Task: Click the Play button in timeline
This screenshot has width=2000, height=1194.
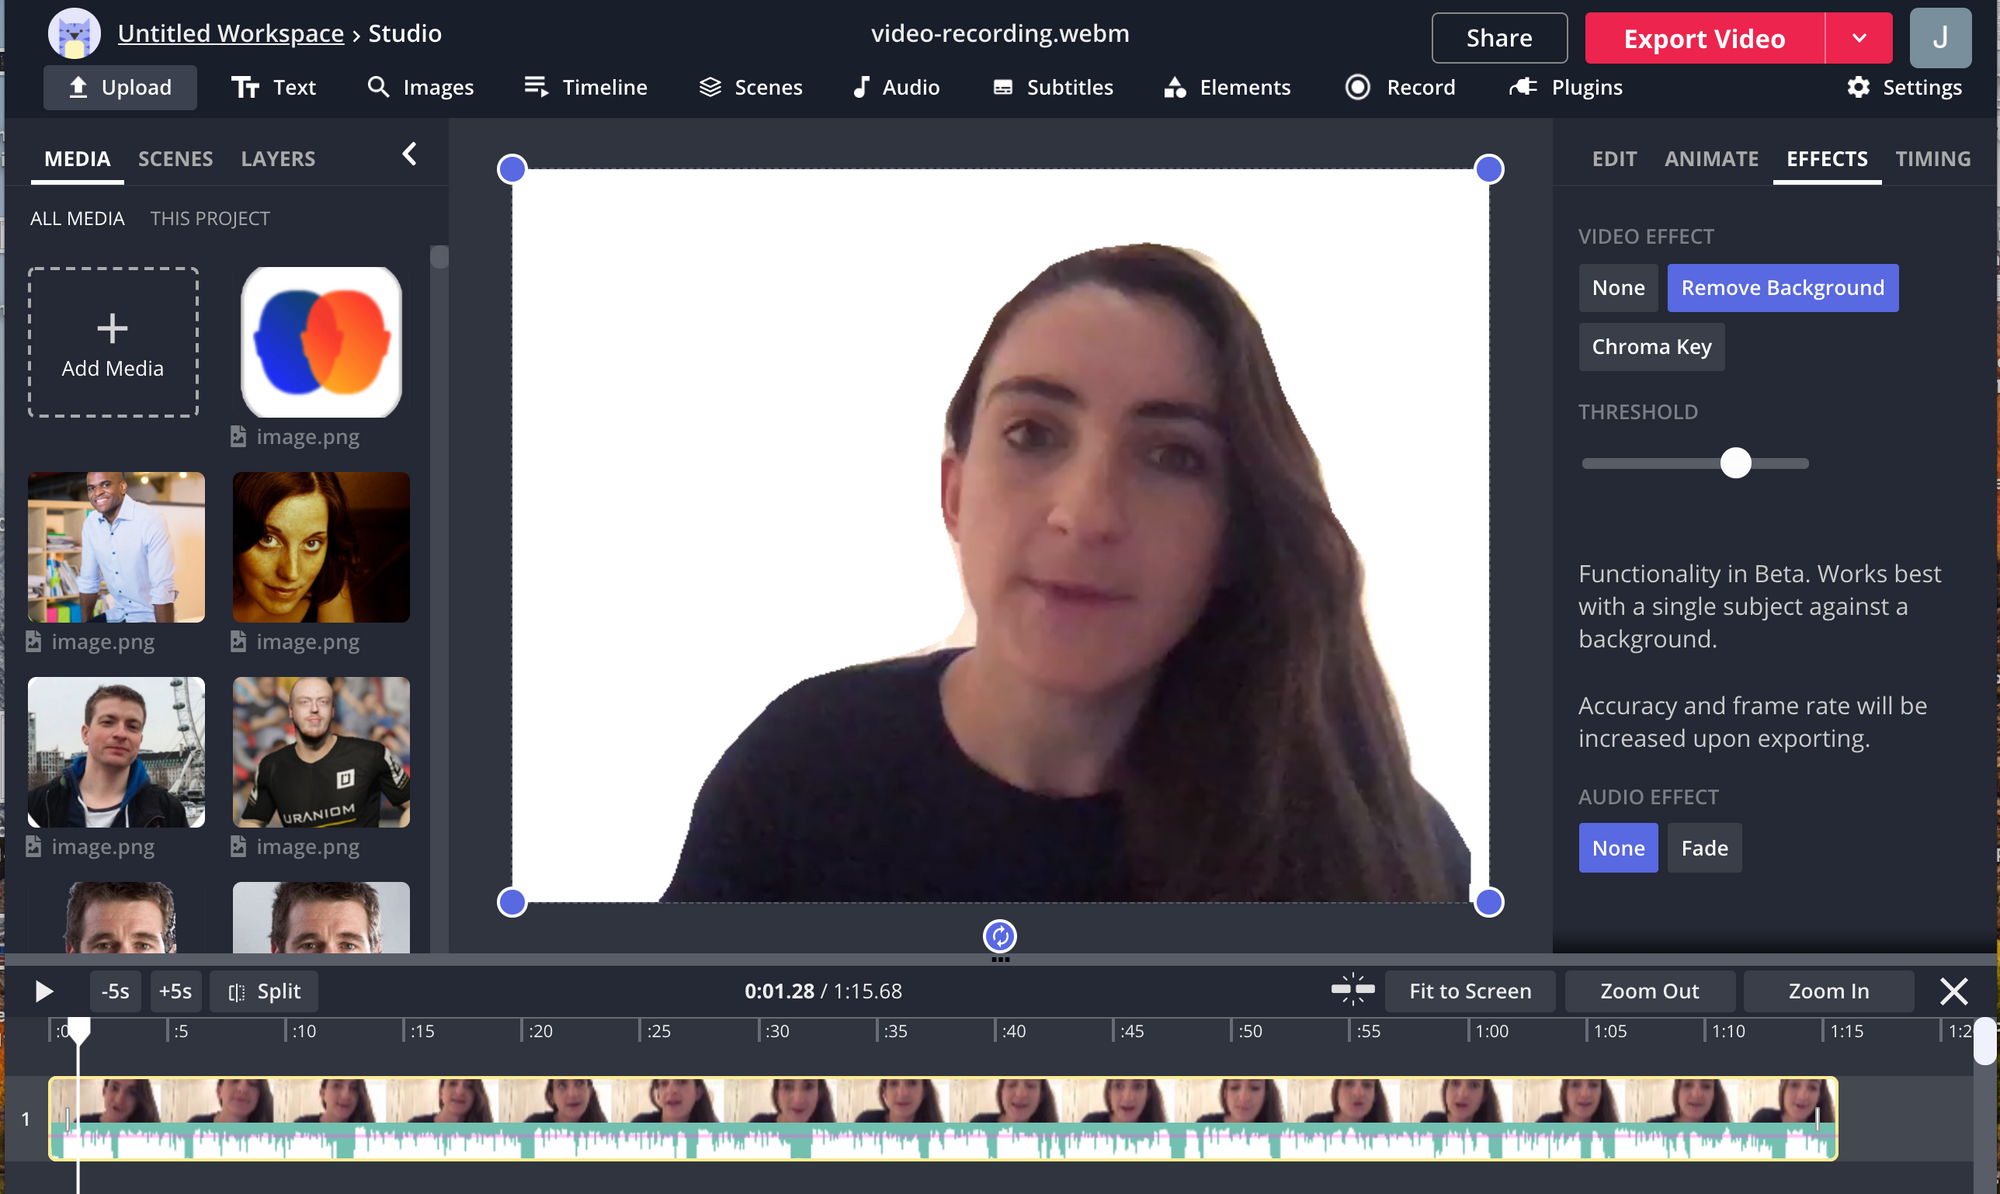Action: (x=43, y=991)
